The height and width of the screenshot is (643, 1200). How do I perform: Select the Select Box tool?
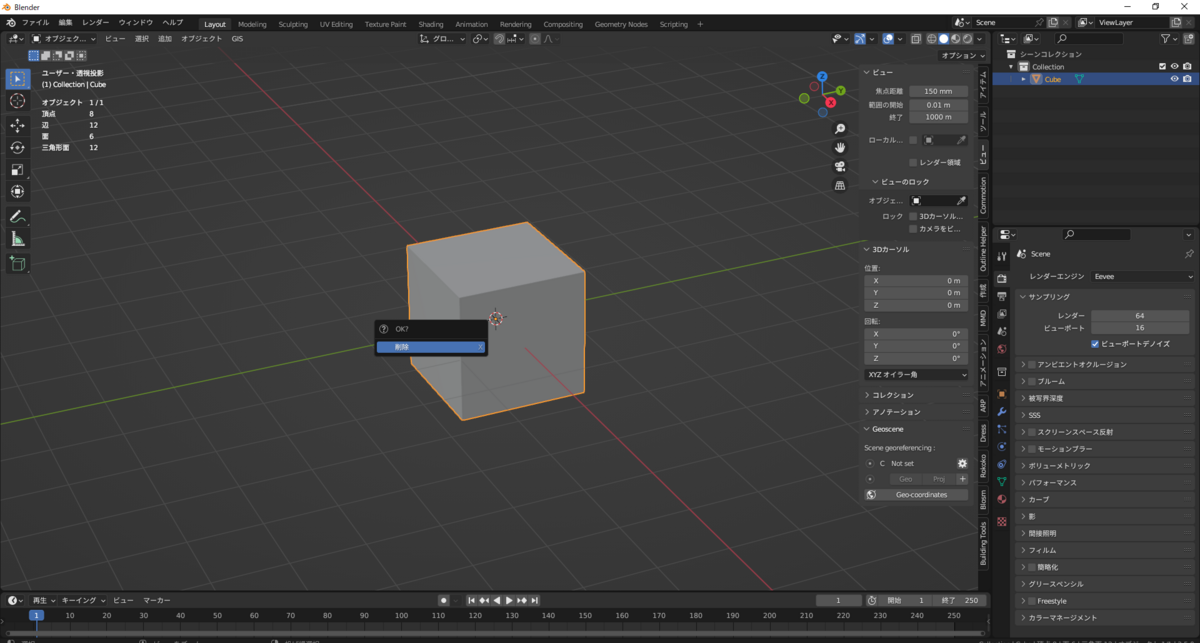click(x=17, y=79)
